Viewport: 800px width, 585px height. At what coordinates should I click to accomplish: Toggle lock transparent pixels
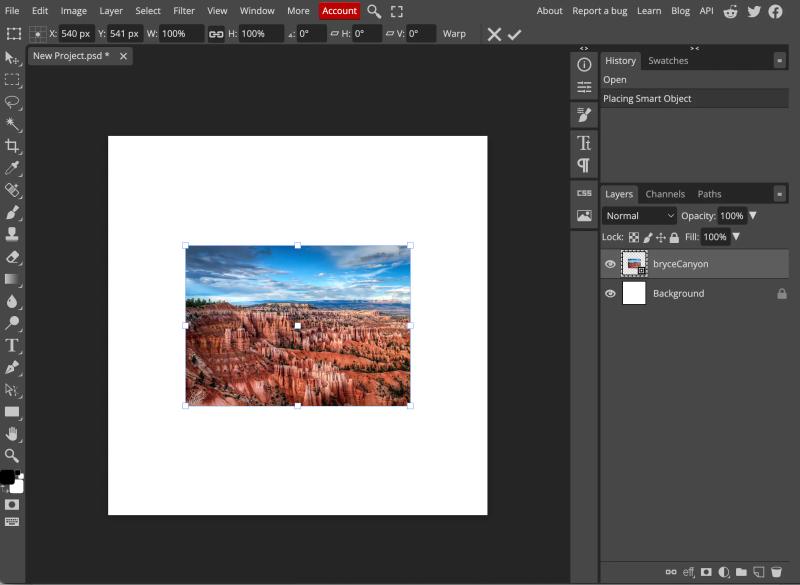click(634, 237)
